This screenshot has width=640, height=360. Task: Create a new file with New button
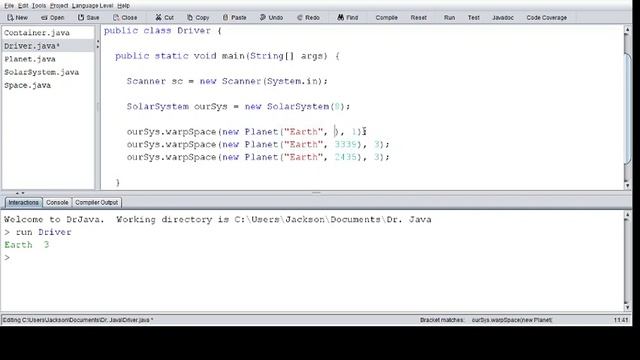(x=18, y=18)
